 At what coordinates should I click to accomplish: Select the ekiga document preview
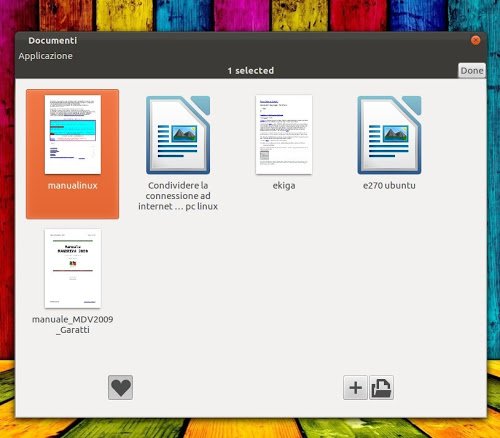(x=284, y=134)
